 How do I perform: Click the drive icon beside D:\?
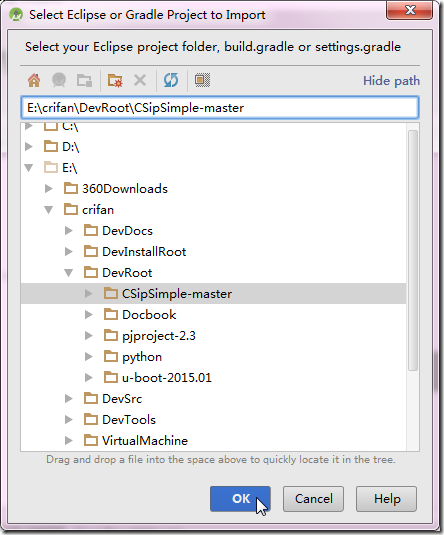tap(51, 146)
